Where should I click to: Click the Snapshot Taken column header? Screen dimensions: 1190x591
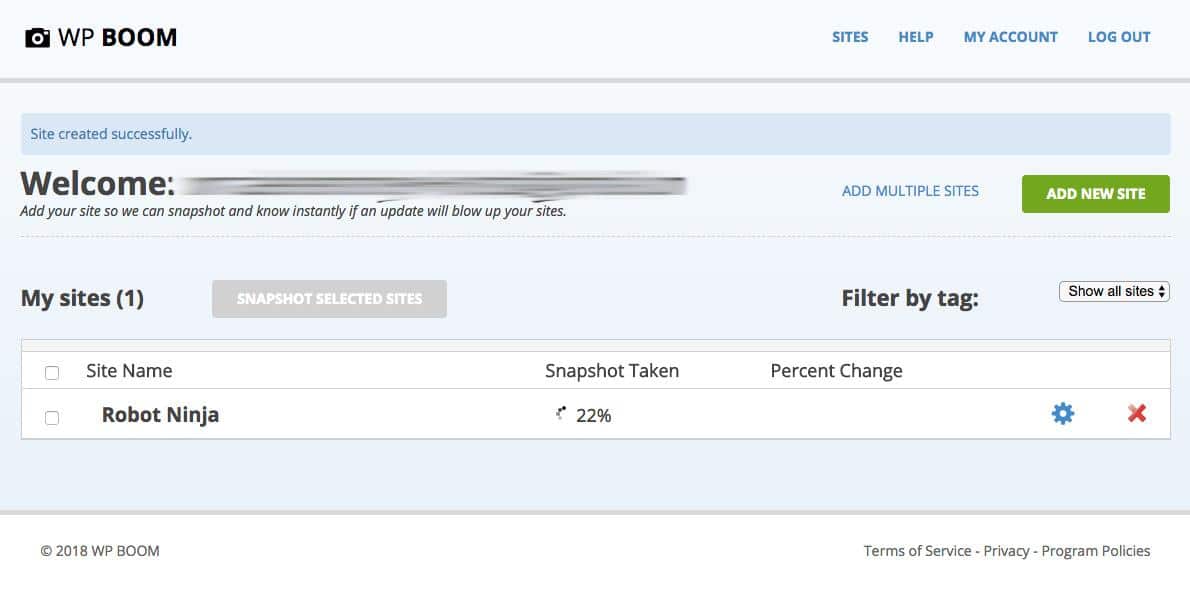pos(611,371)
